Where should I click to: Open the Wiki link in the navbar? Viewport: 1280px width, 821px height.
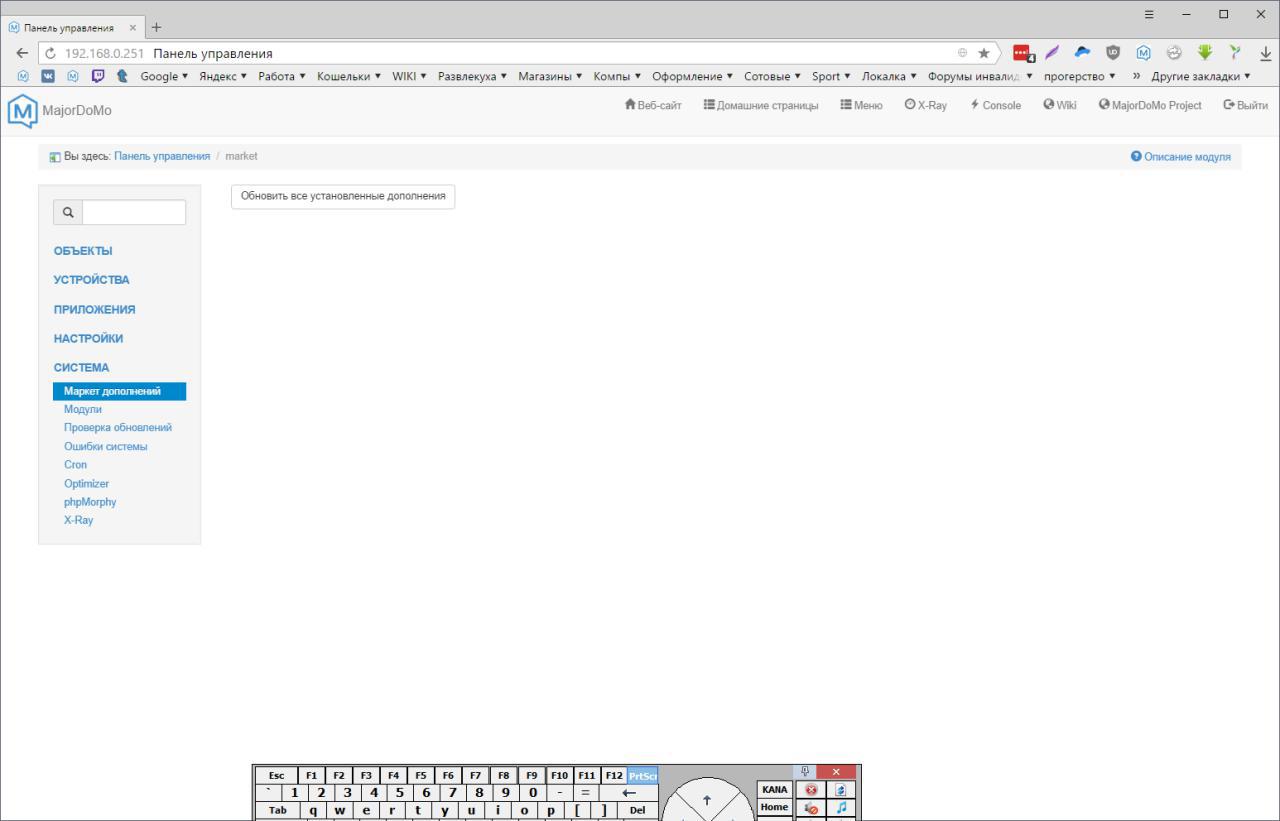pyautogui.click(x=1060, y=105)
